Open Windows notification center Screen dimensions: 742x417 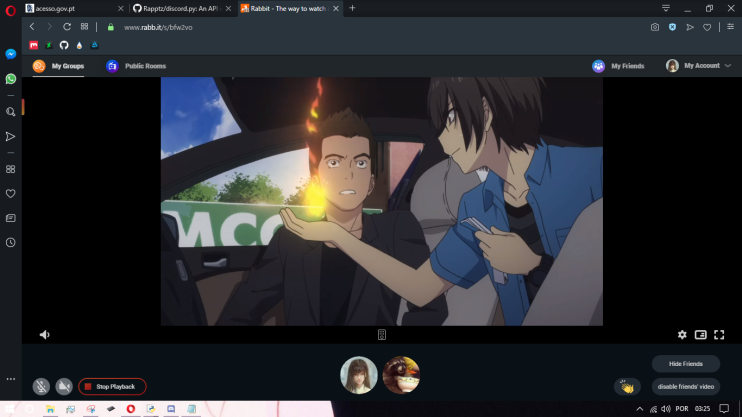(x=724, y=409)
